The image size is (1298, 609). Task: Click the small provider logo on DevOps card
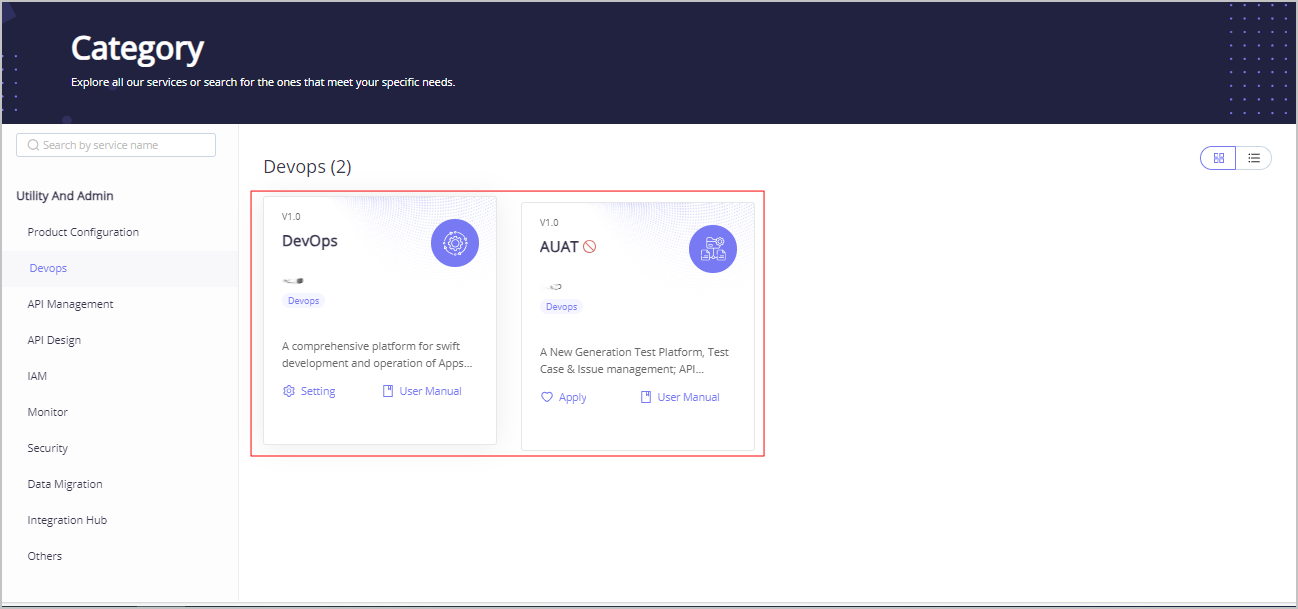293,281
